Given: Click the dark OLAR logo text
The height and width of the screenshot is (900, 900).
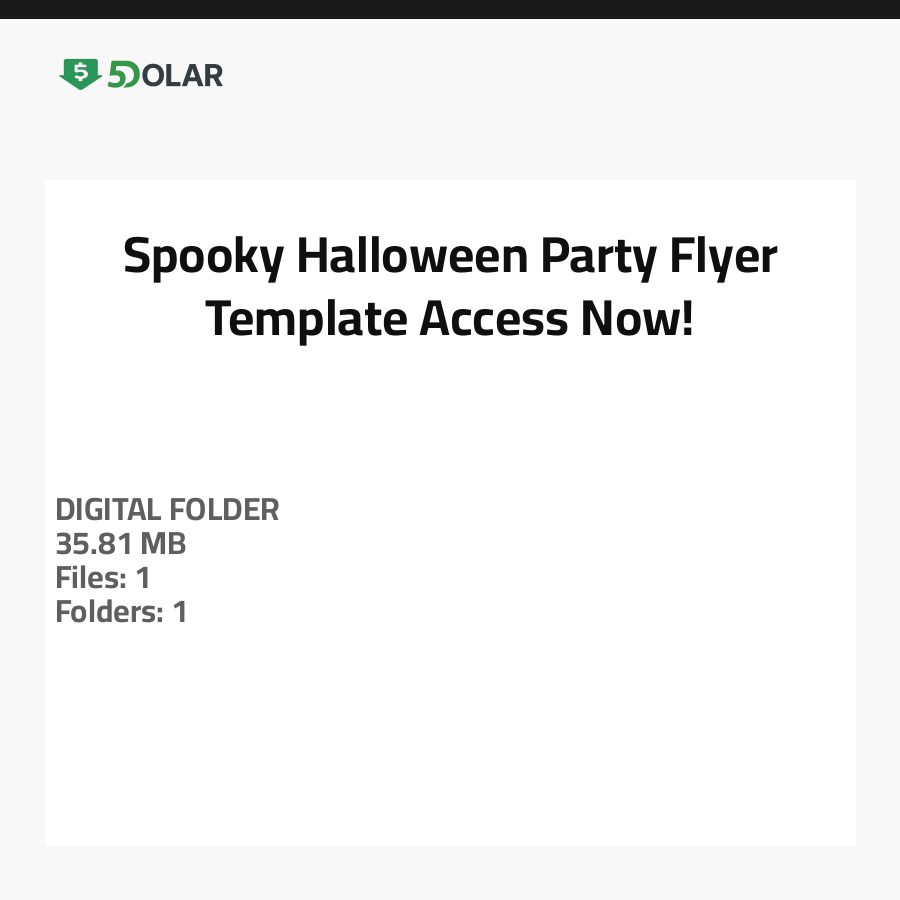Looking at the screenshot, I should click(x=182, y=75).
